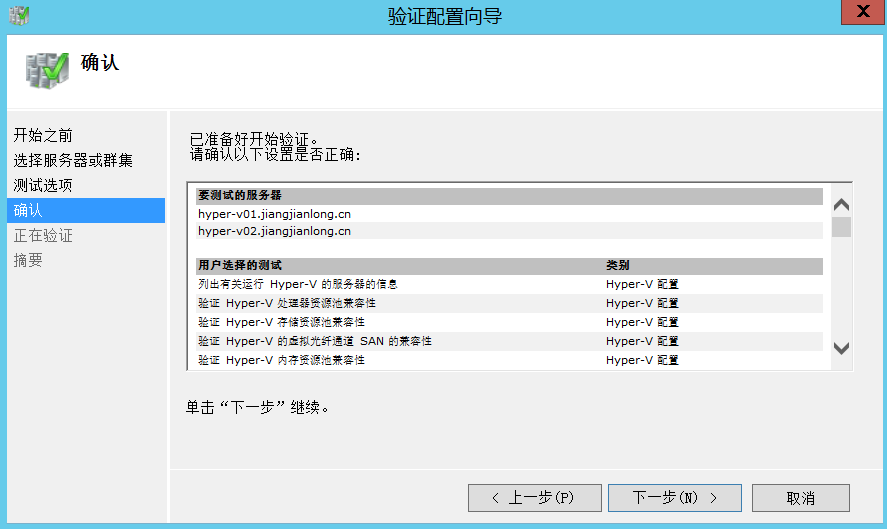This screenshot has height=529, width=887.
Task: Click the scrollbar thumb in settings list
Action: pos(841,227)
